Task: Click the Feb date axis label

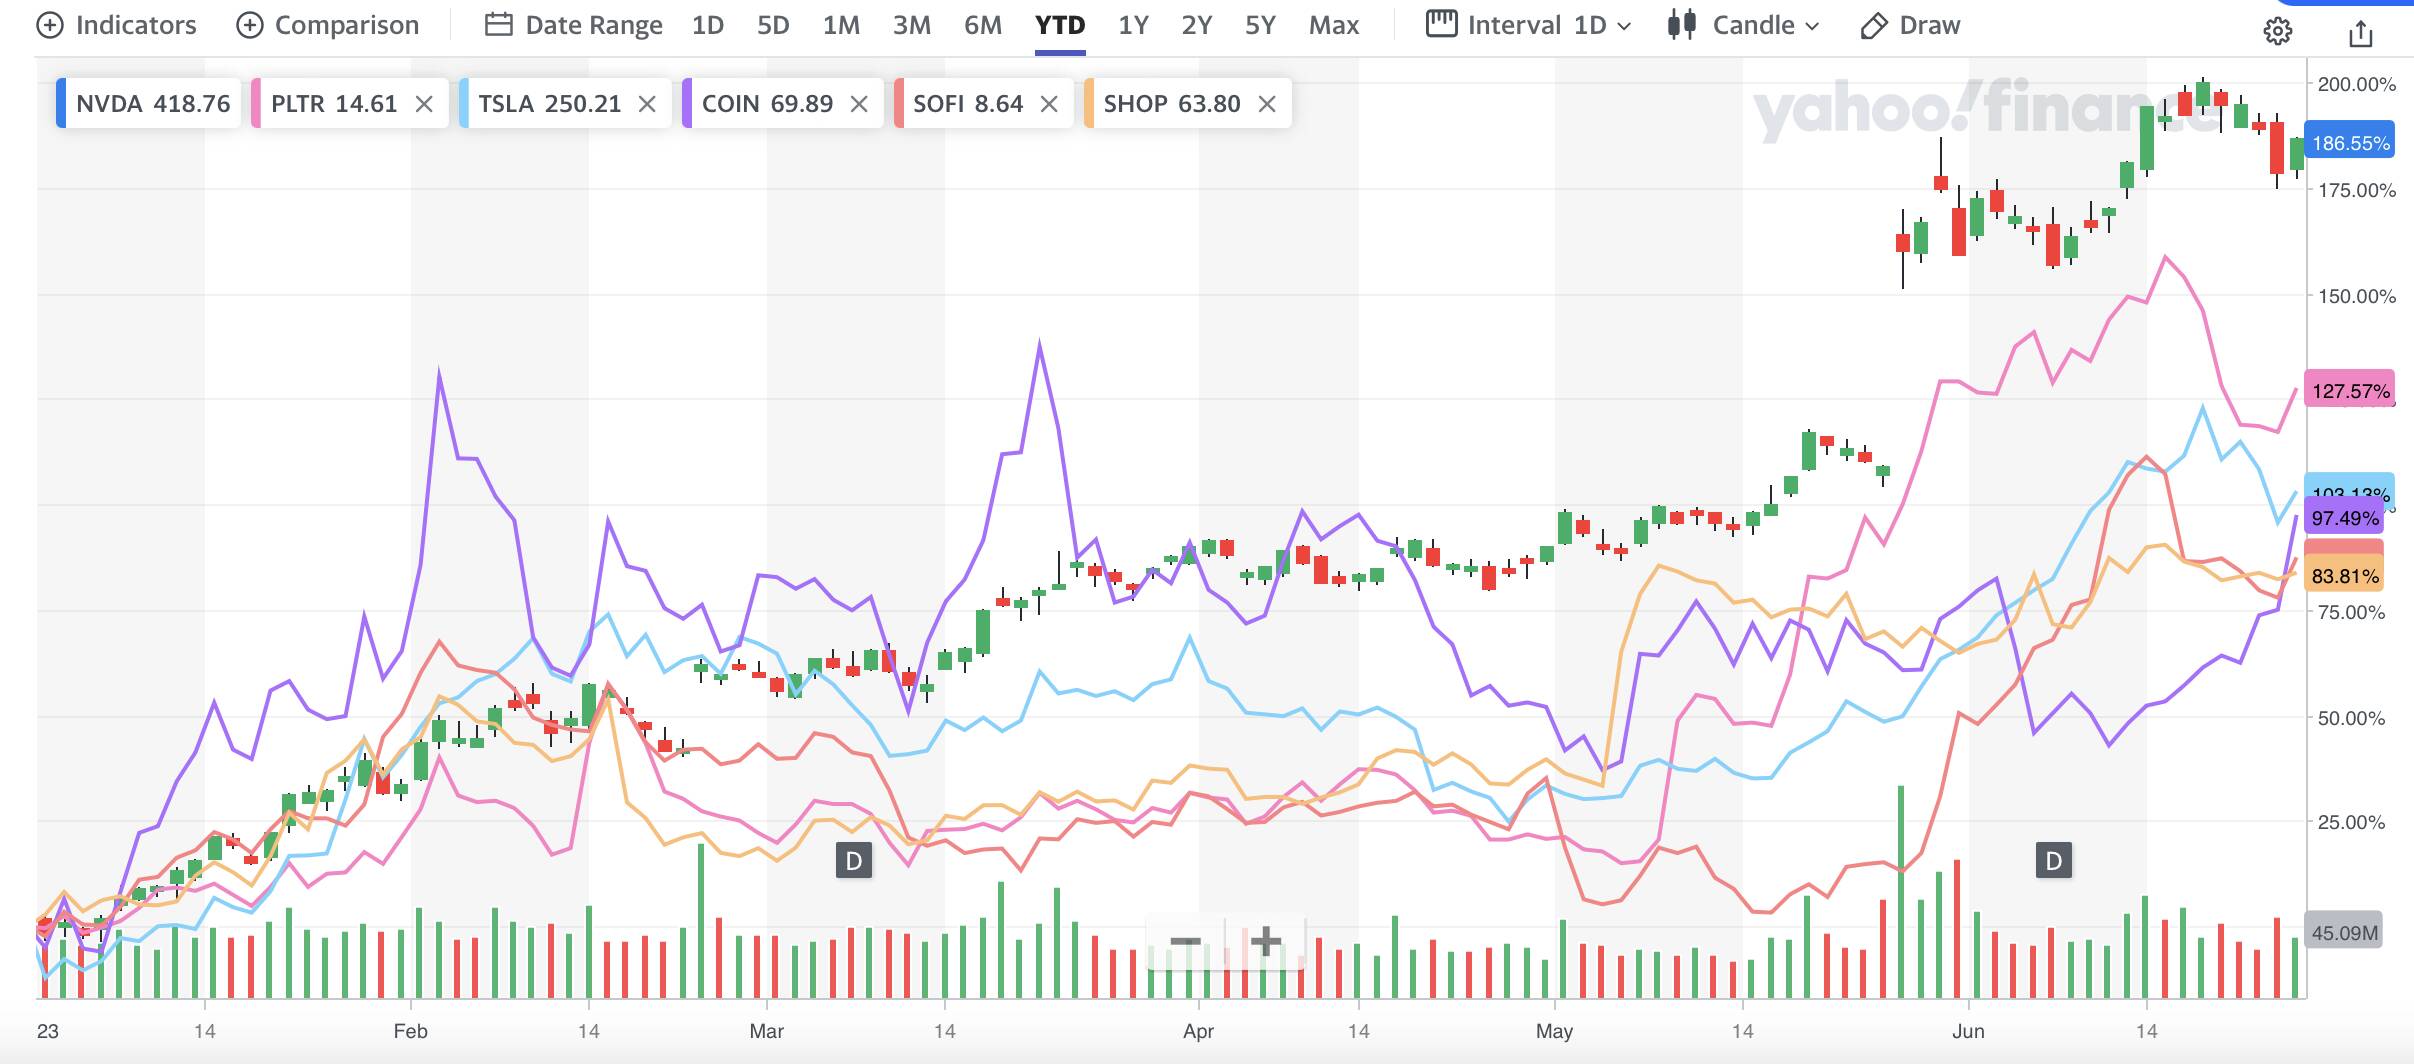Action: click(410, 1031)
